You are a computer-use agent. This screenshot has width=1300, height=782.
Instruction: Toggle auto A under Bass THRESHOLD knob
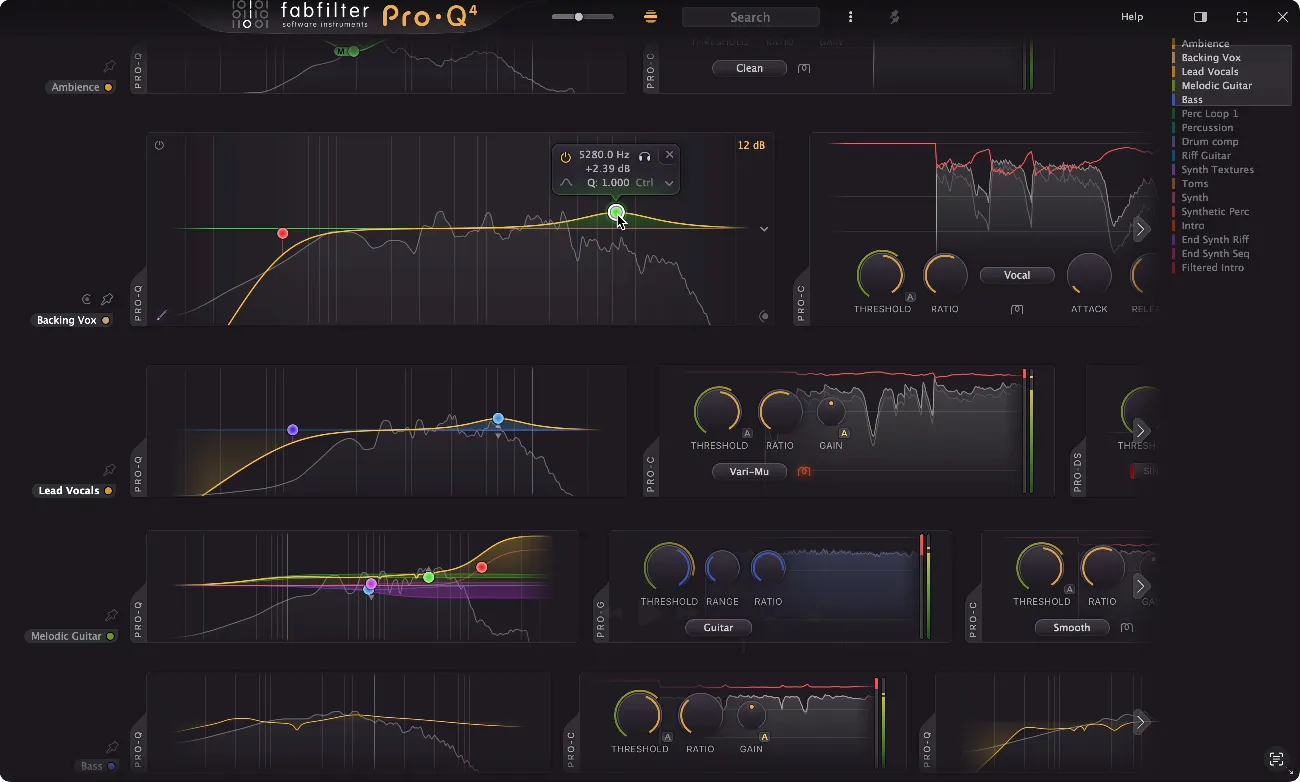pyautogui.click(x=667, y=737)
